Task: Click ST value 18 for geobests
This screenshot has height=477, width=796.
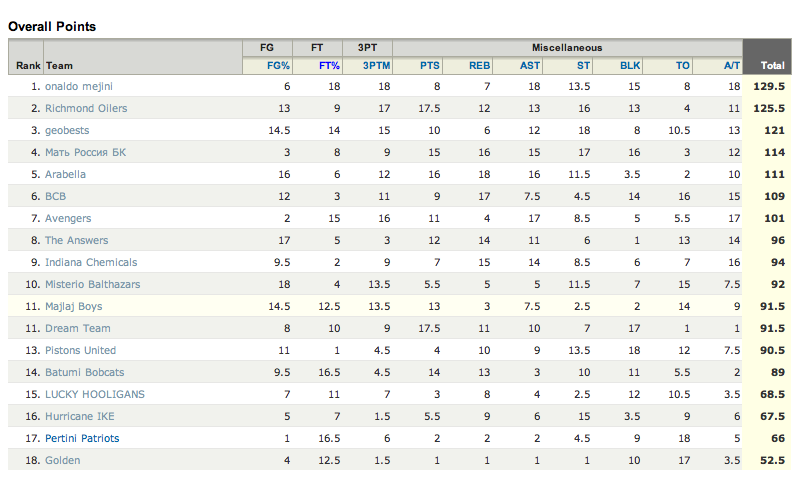Action: [x=584, y=130]
